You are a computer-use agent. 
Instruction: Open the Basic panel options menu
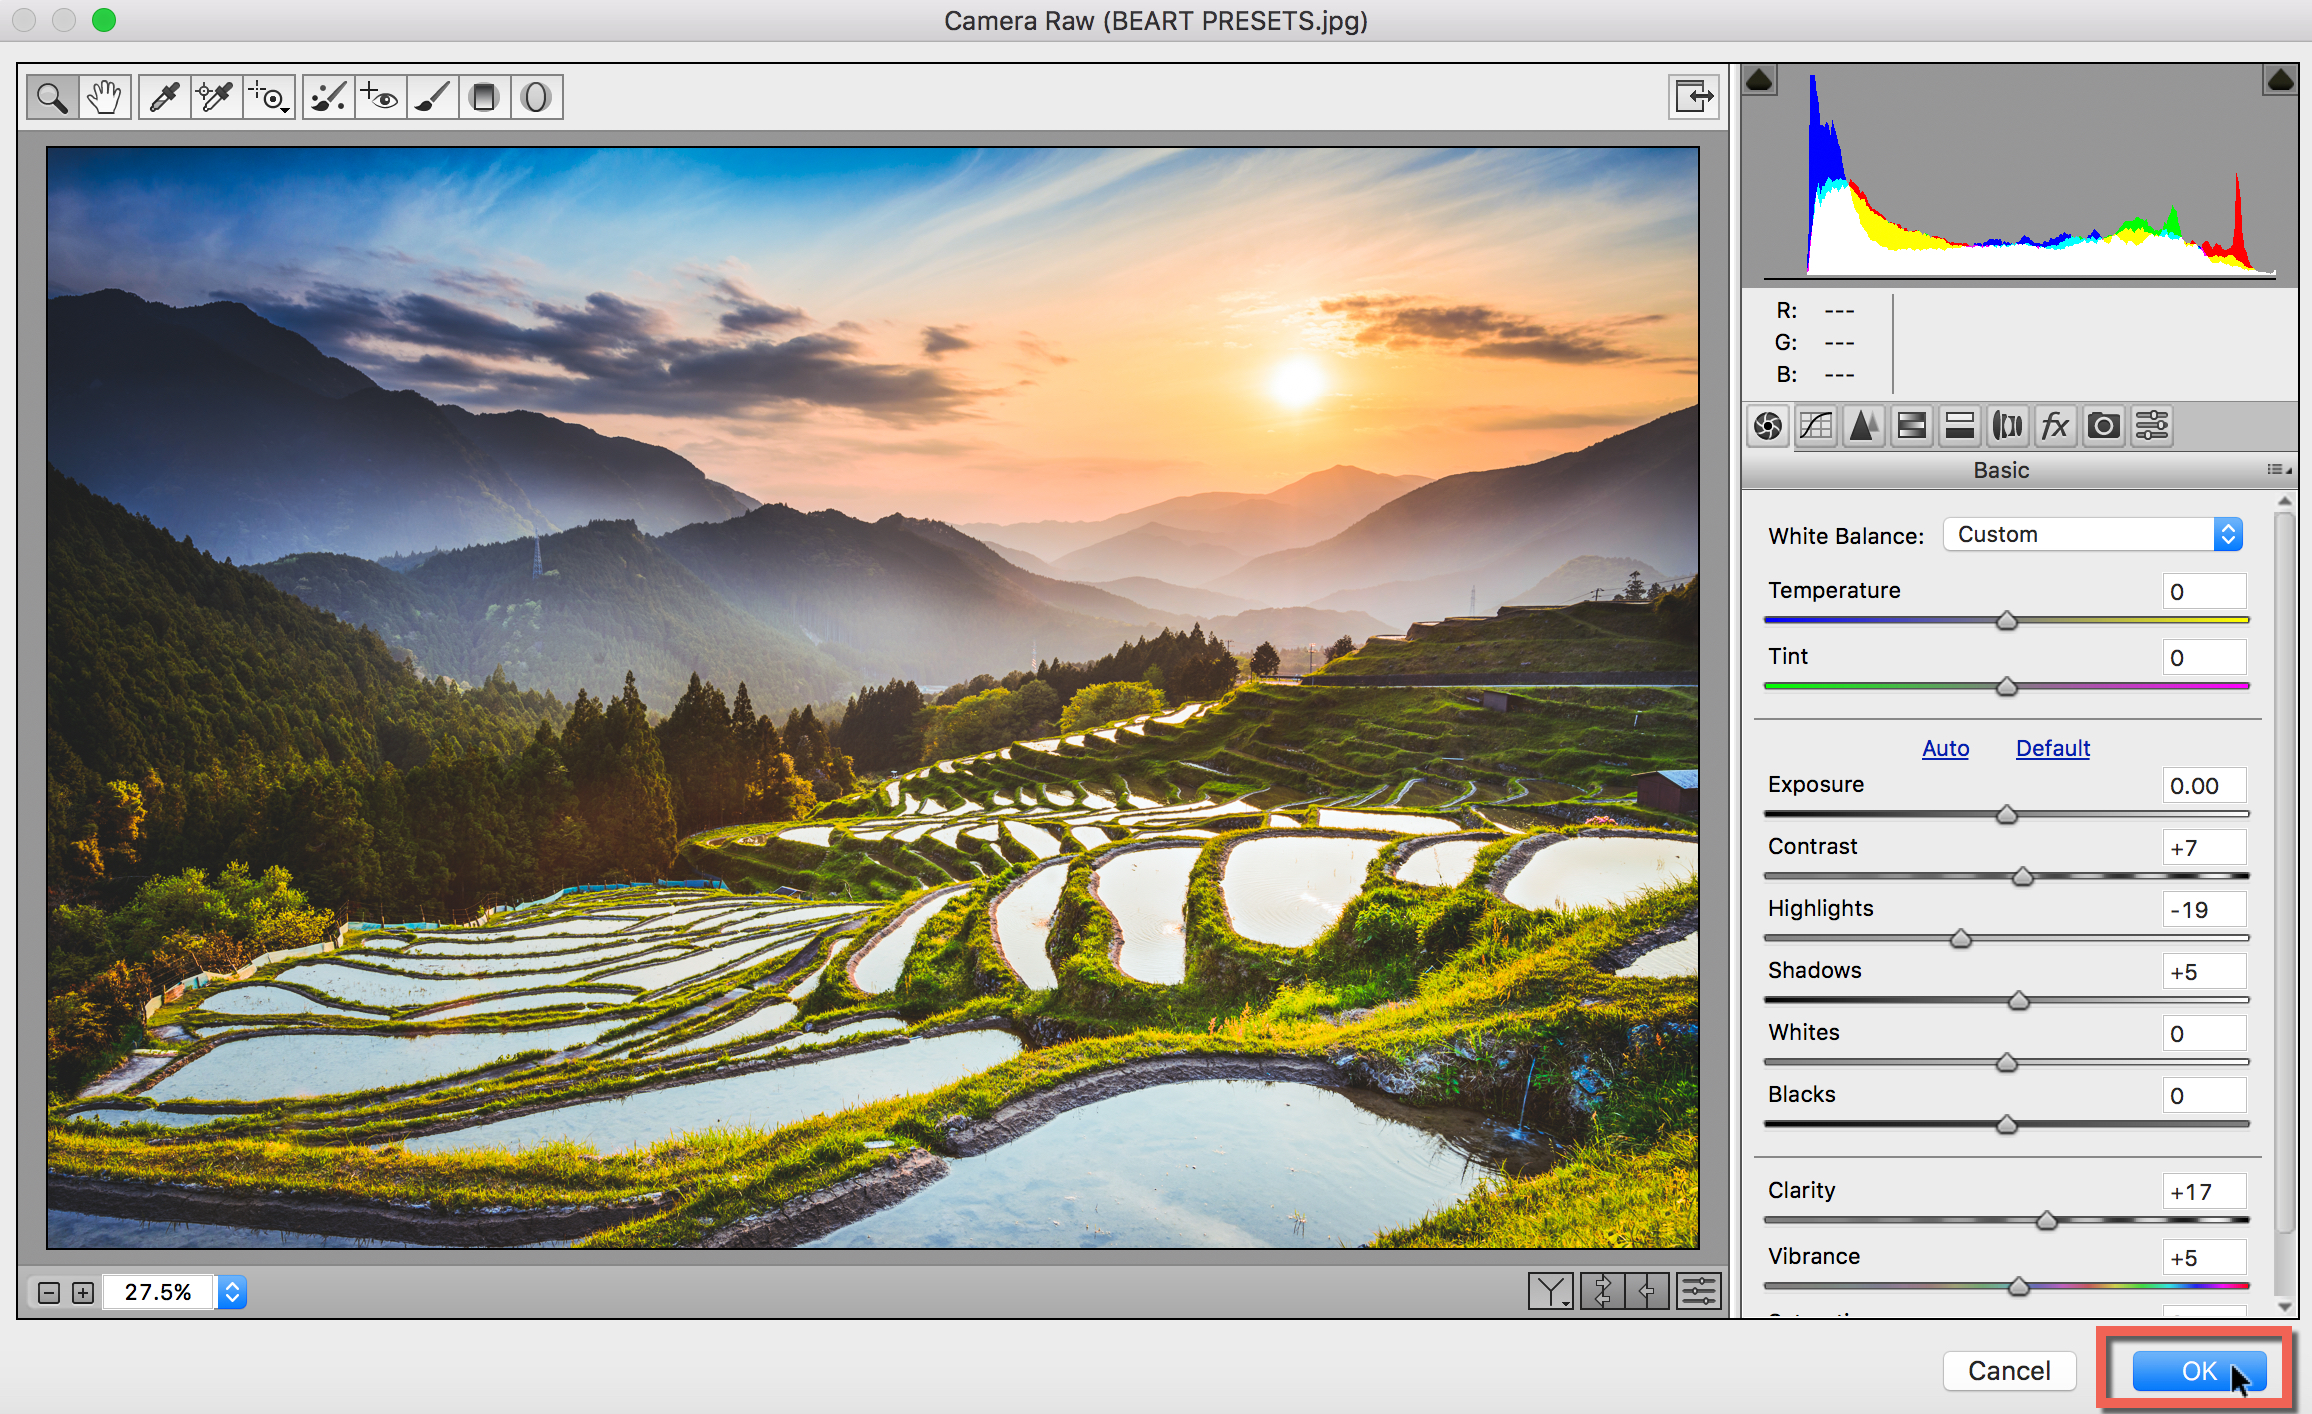point(2278,470)
